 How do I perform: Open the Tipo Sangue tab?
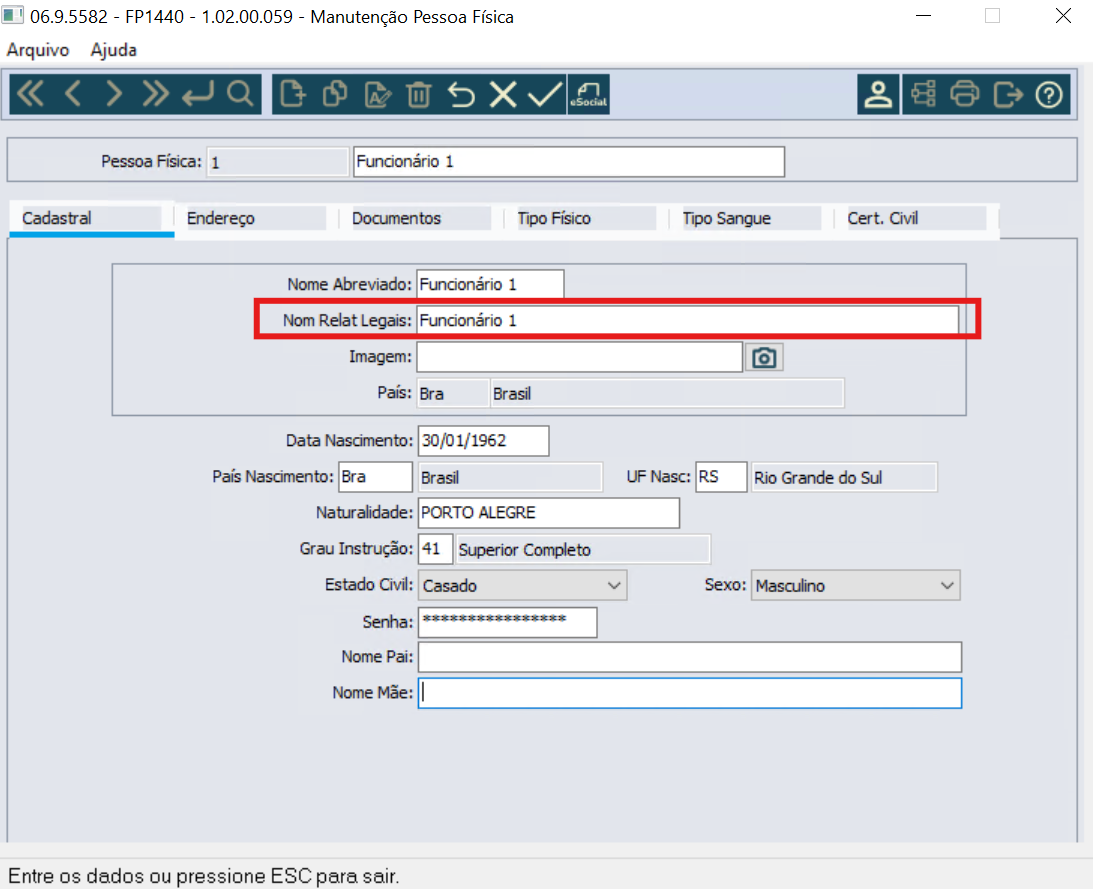[751, 218]
